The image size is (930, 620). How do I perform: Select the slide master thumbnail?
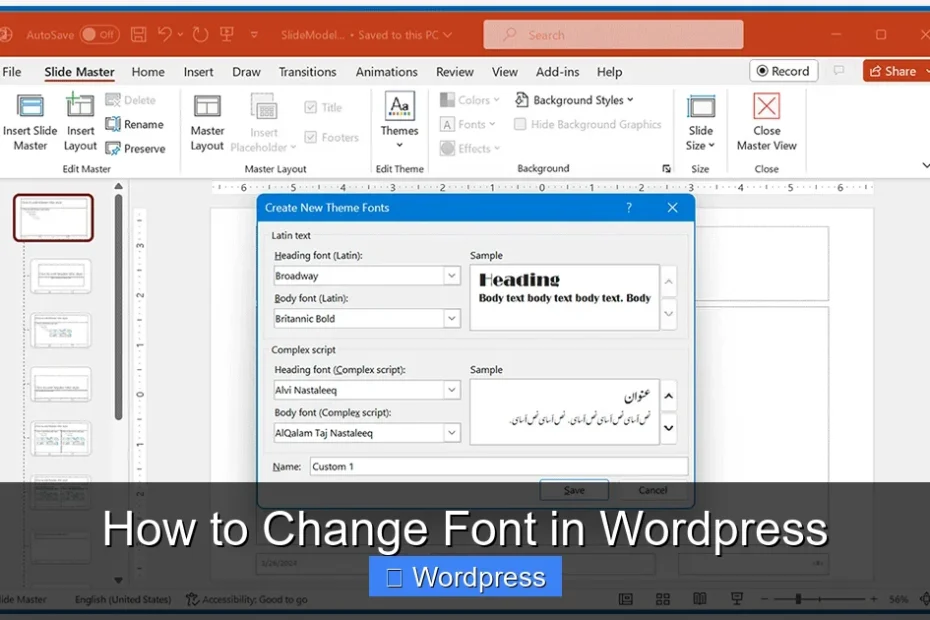pos(53,218)
